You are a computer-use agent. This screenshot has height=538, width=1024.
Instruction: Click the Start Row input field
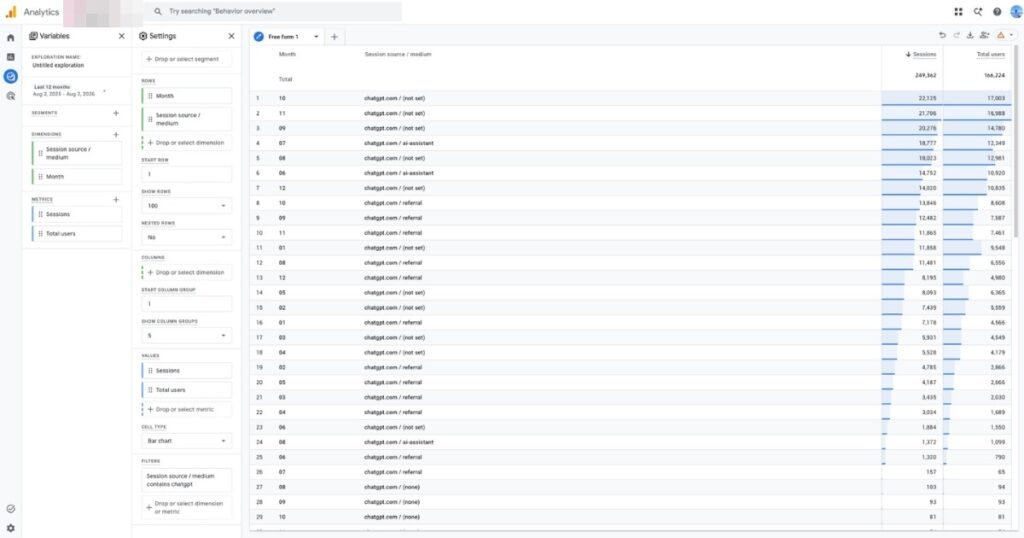(187, 174)
